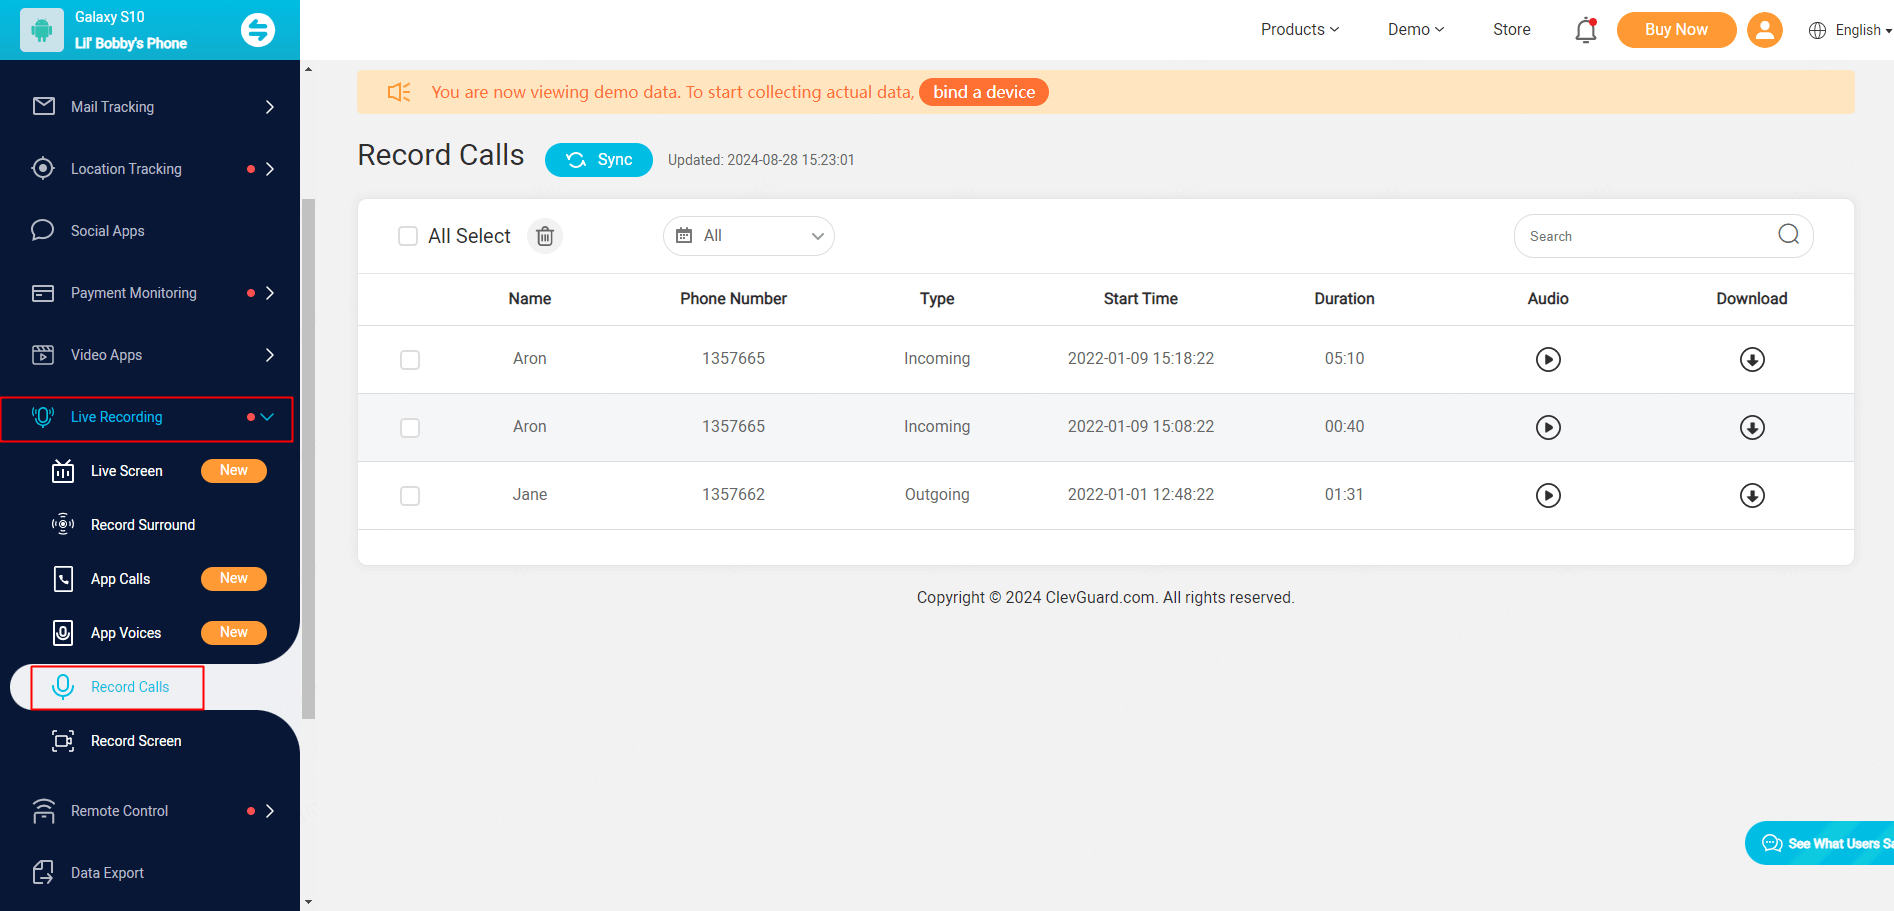Expand the Payment Monitoring chevron
The width and height of the screenshot is (1894, 911).
(x=270, y=293)
